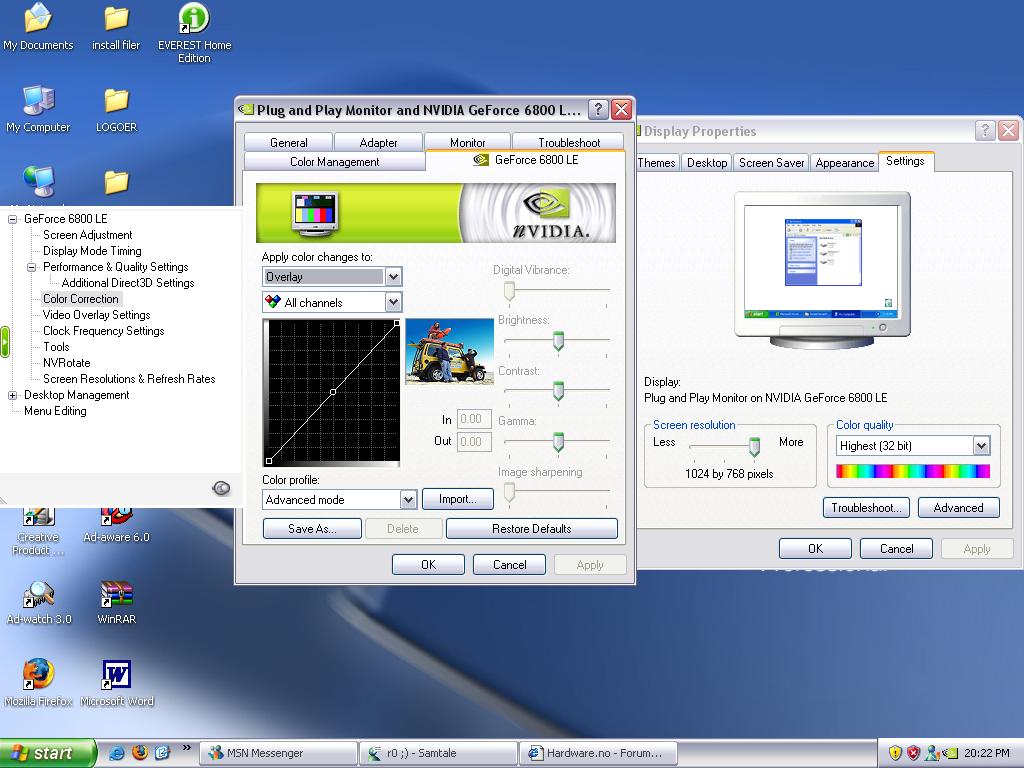Launch the Mozilla Firefox desktop icon

coord(38,682)
